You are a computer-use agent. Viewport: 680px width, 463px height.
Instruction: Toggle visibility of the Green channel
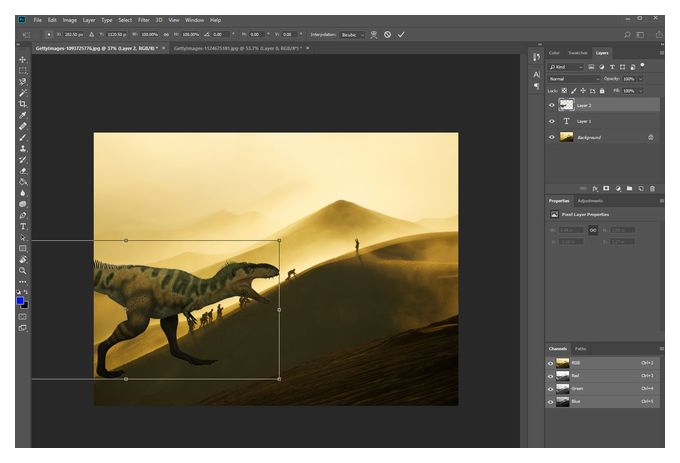pyautogui.click(x=551, y=389)
